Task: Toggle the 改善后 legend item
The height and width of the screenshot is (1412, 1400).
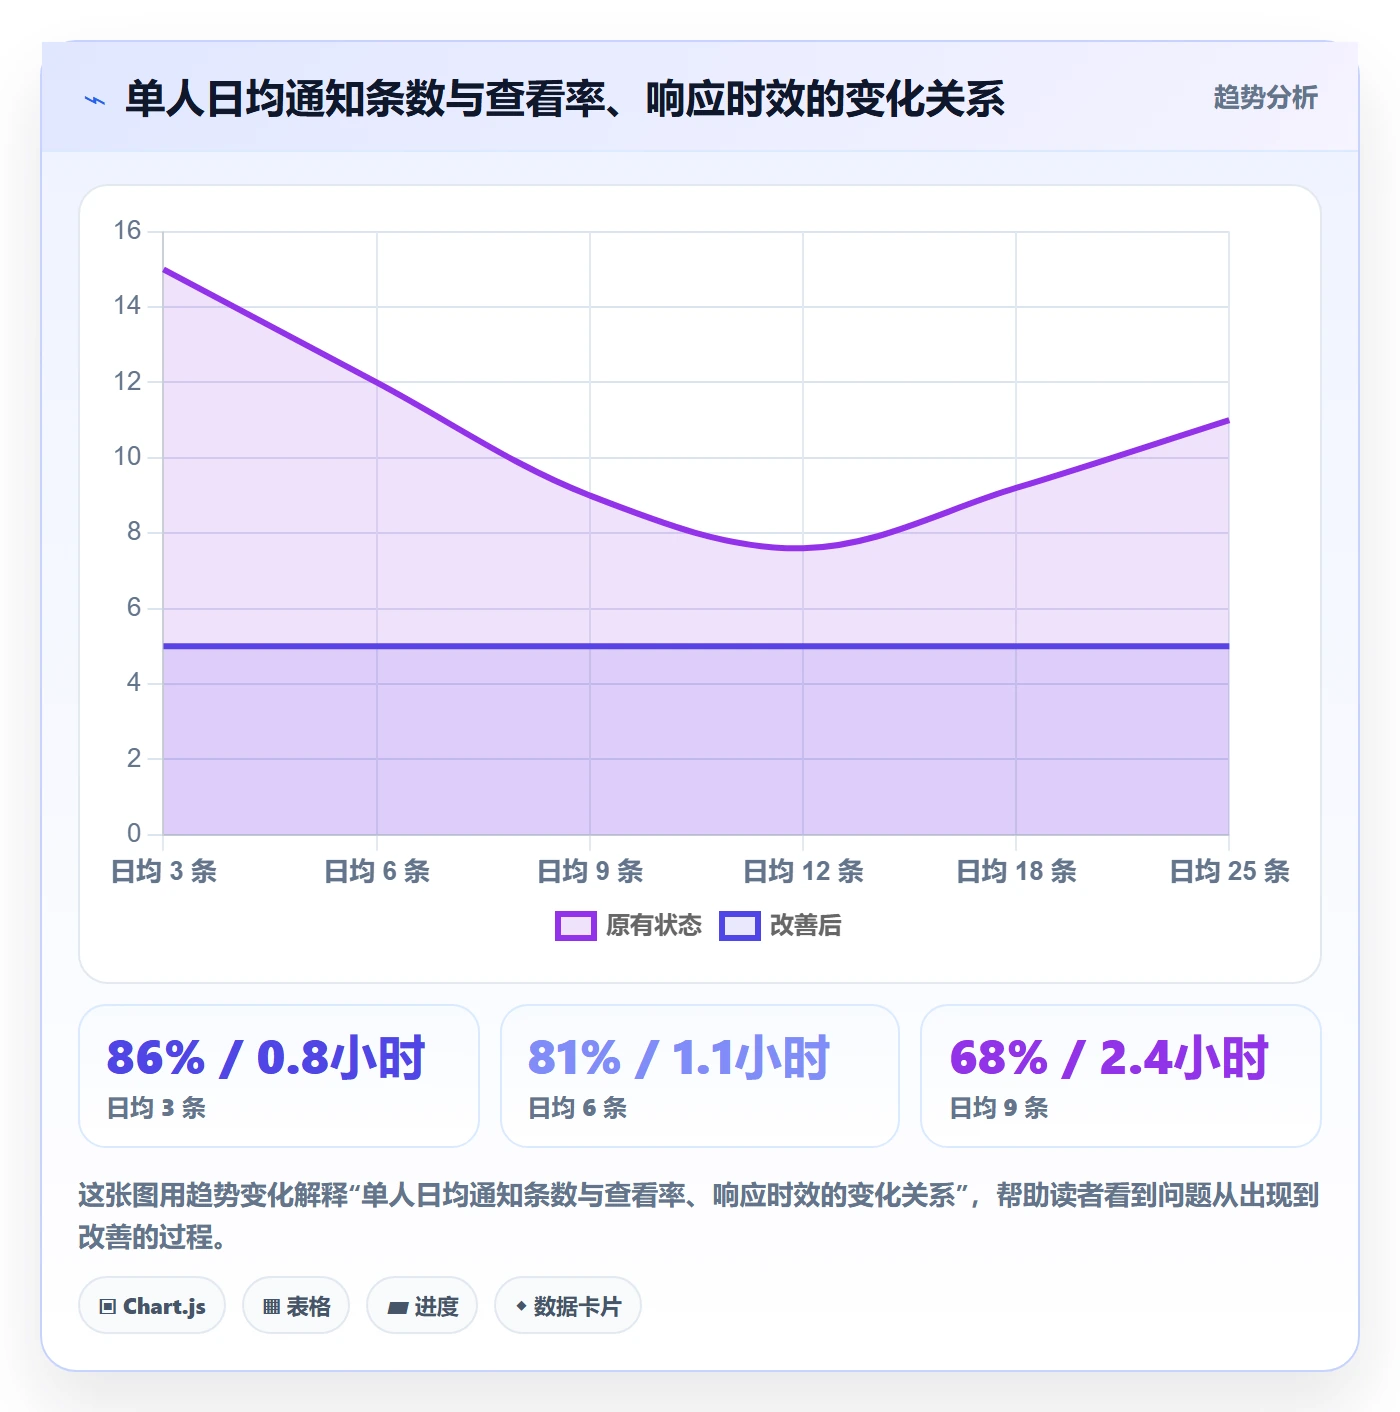Action: click(x=781, y=926)
